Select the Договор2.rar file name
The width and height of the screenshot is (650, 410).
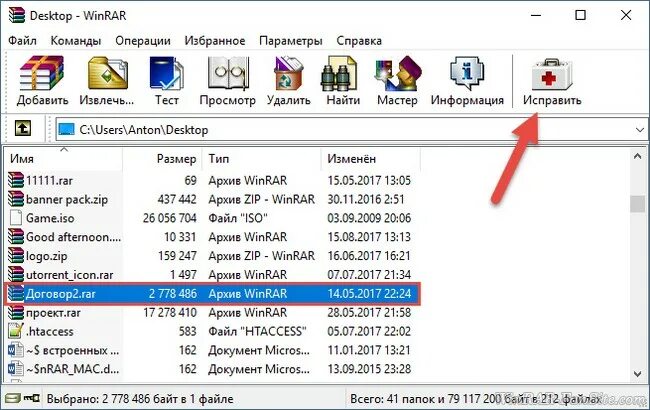[61, 294]
